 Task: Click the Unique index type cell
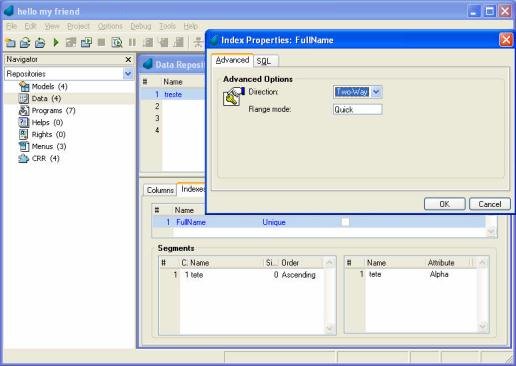tap(274, 222)
